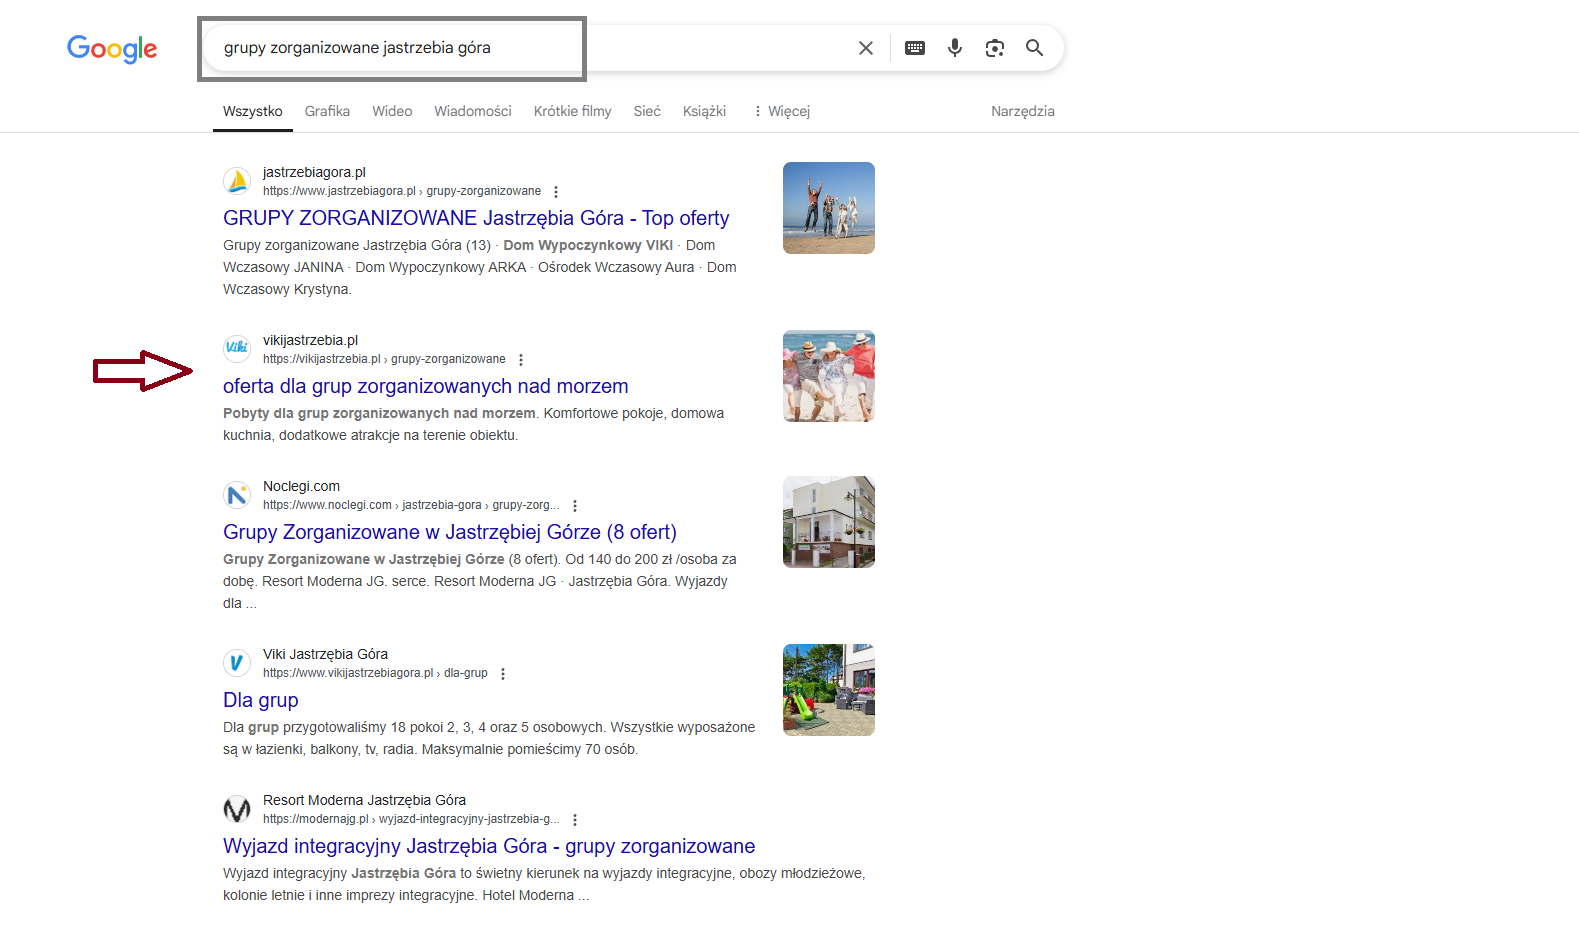Open GRUPY ZORGANIZOWANE Jastrzębia Góra - Top oferty
Viewport: 1579px width, 932px height.
click(x=476, y=218)
